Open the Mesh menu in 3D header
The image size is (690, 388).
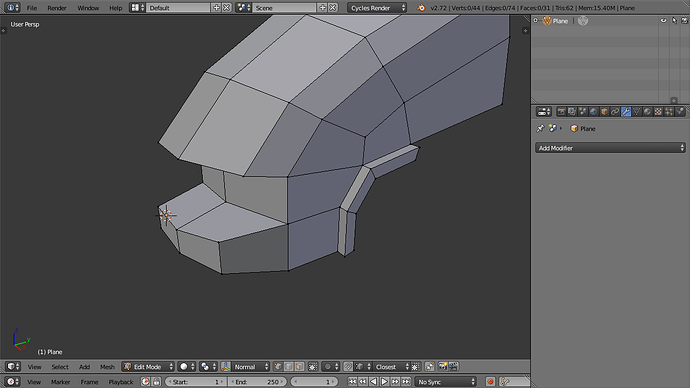107,366
